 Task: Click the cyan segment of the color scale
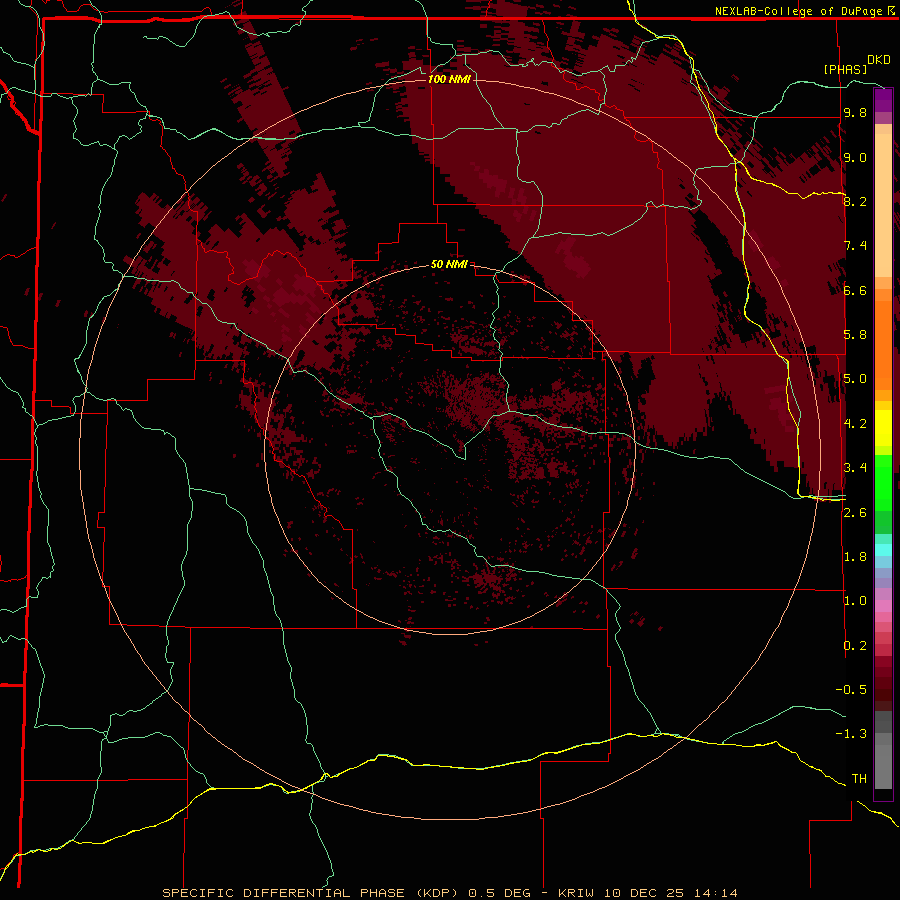[x=883, y=550]
